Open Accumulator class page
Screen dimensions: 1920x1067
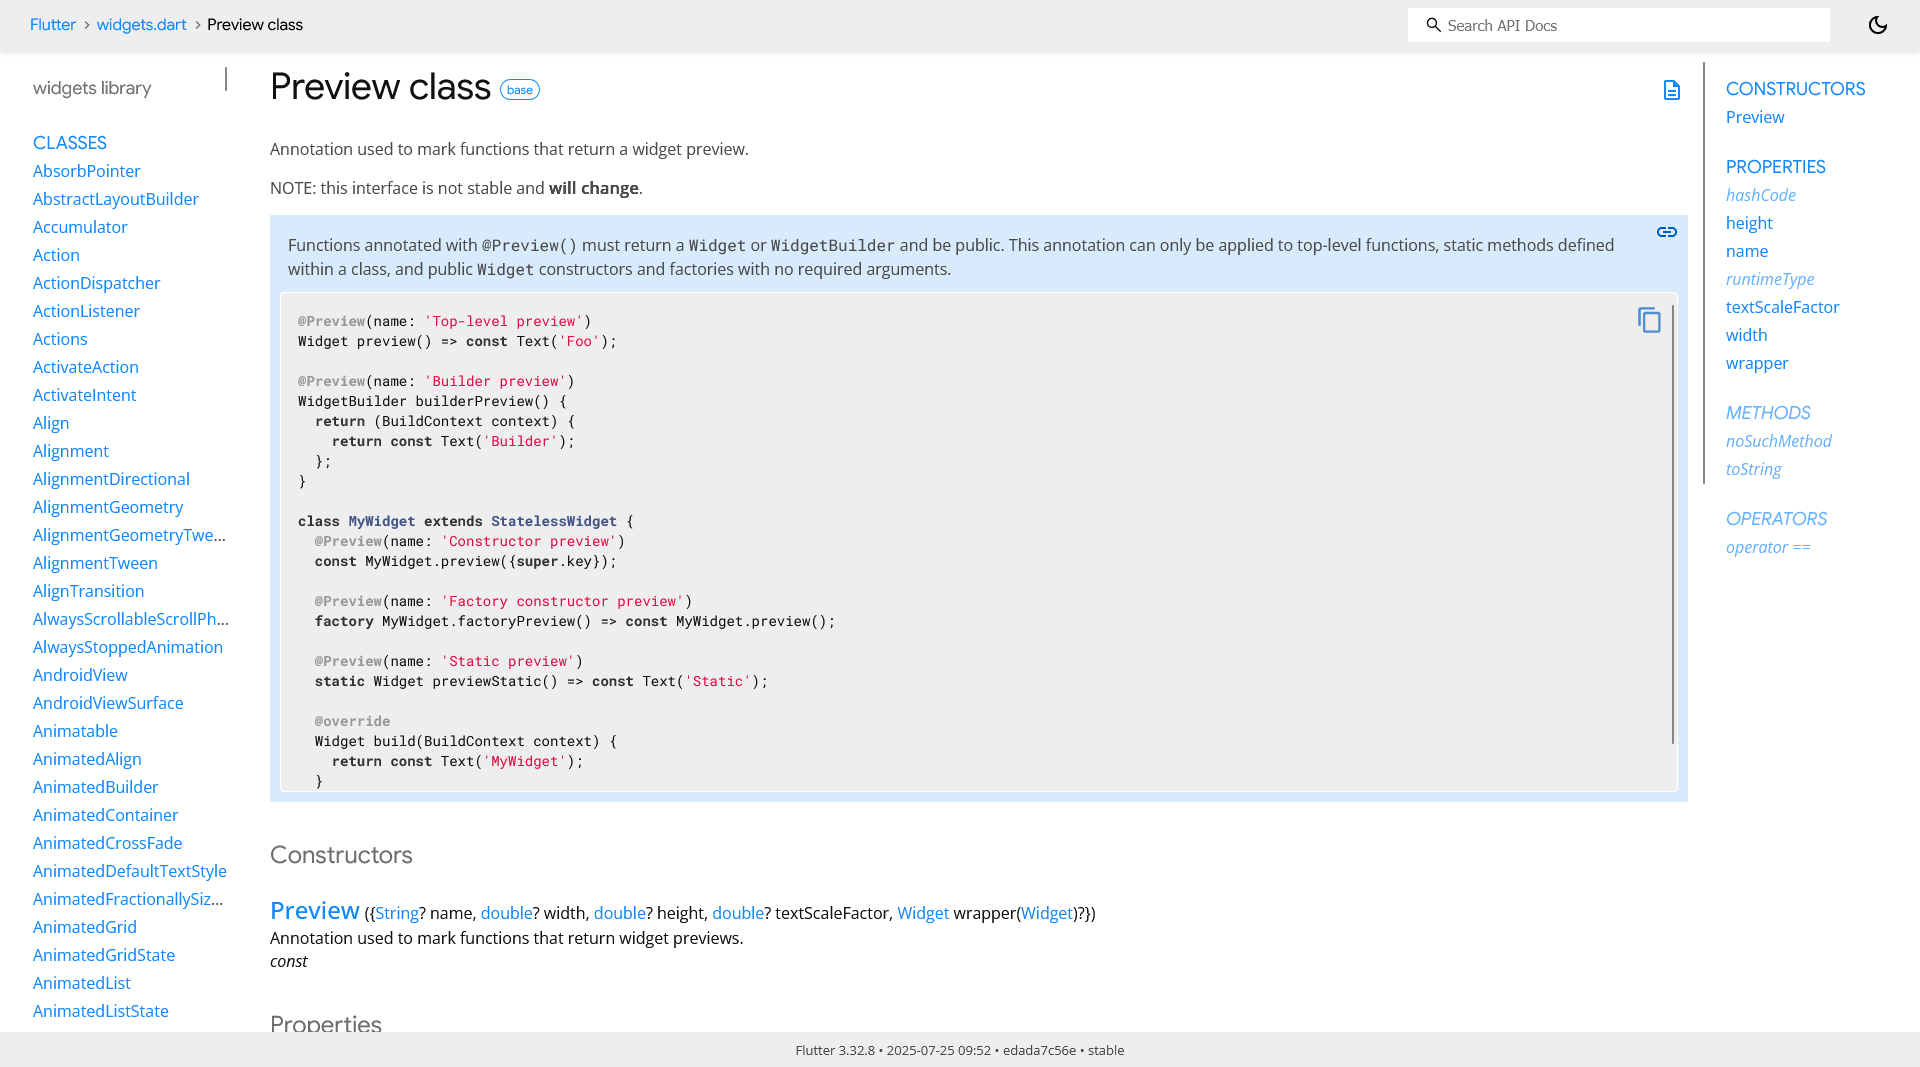(80, 227)
